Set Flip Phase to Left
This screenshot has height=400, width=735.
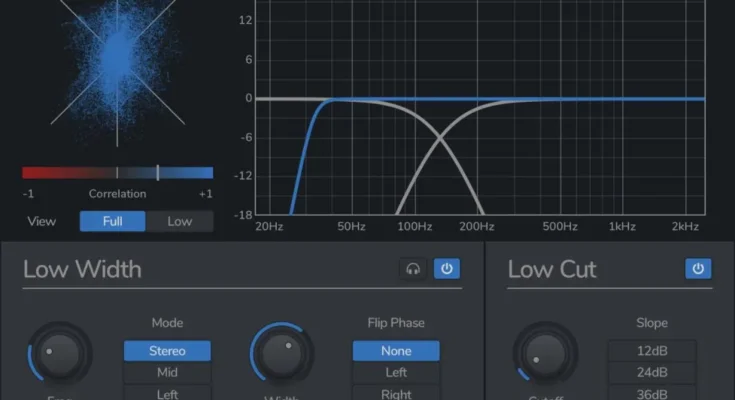[x=396, y=373]
